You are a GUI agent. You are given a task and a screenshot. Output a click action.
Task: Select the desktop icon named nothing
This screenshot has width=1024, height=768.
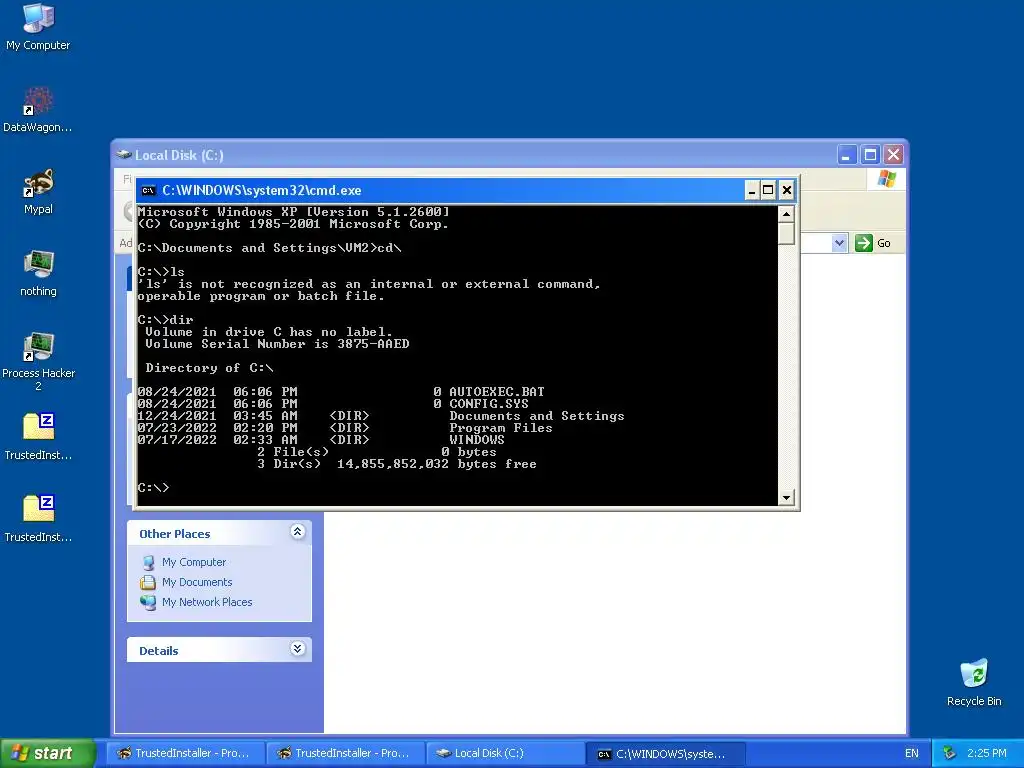[38, 273]
